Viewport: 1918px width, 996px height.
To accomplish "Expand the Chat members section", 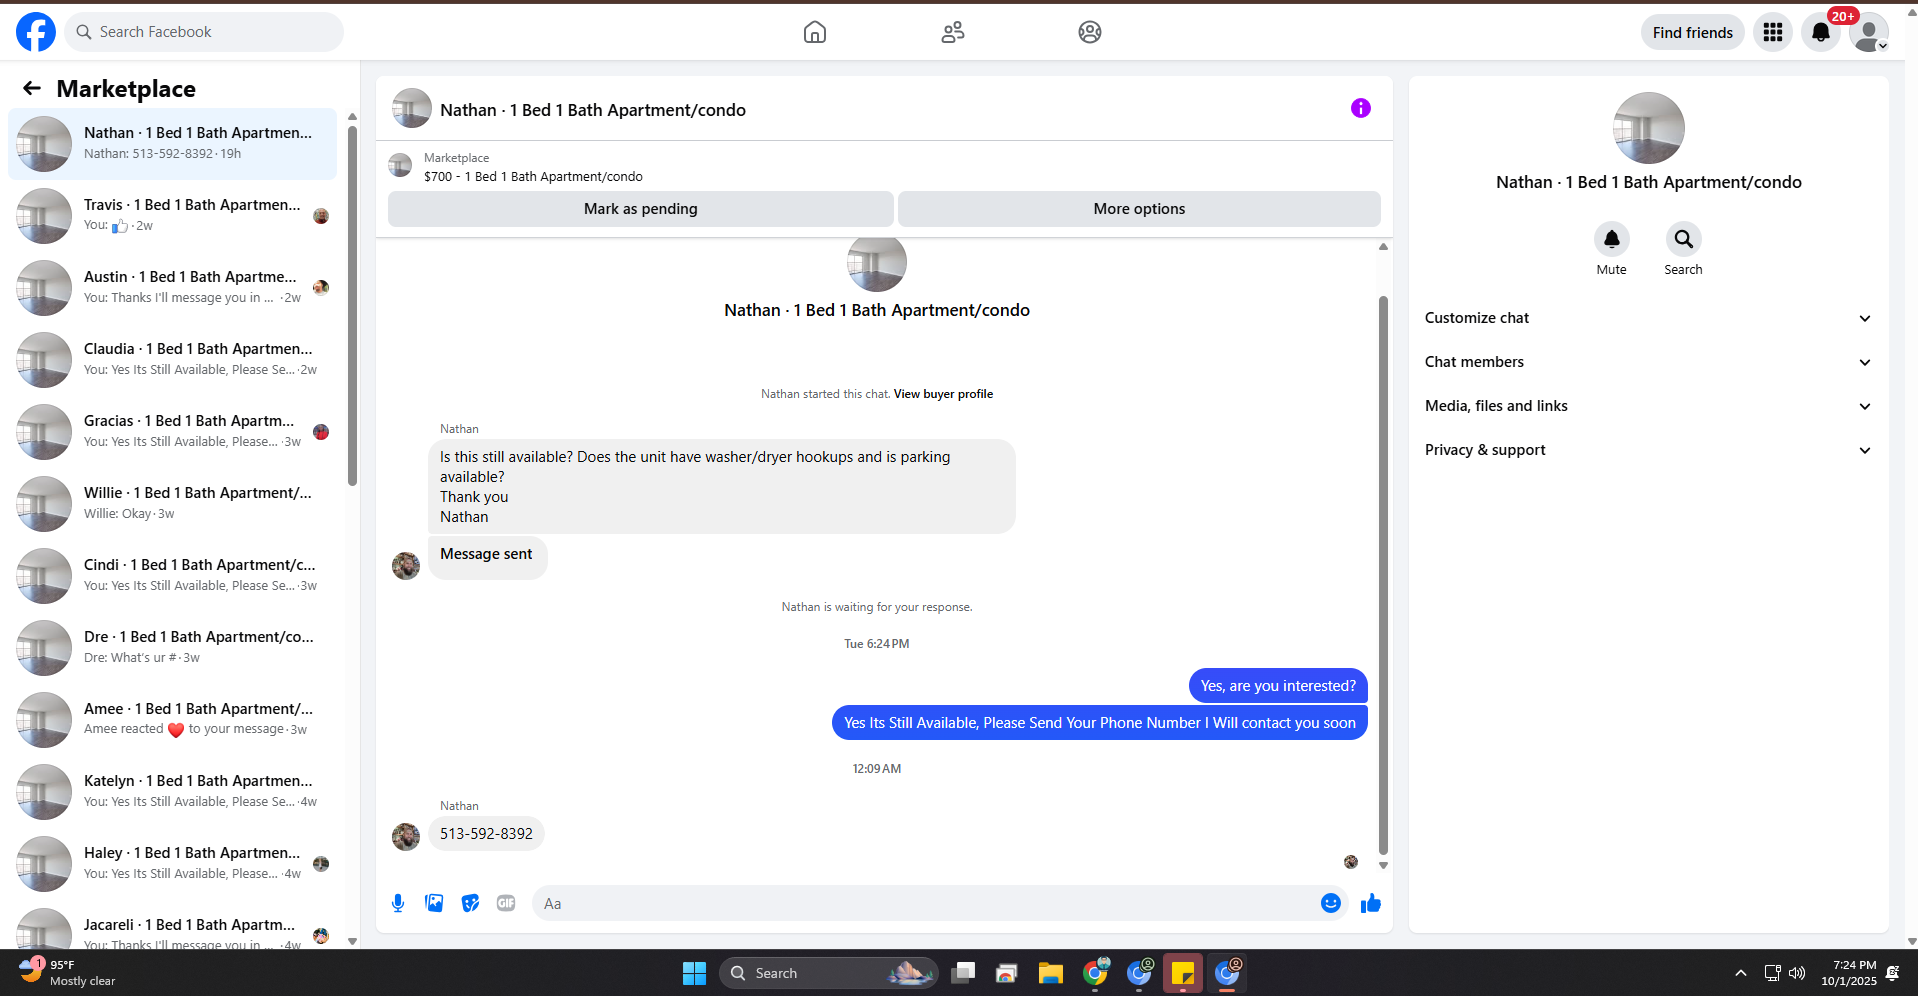I will pos(1648,362).
